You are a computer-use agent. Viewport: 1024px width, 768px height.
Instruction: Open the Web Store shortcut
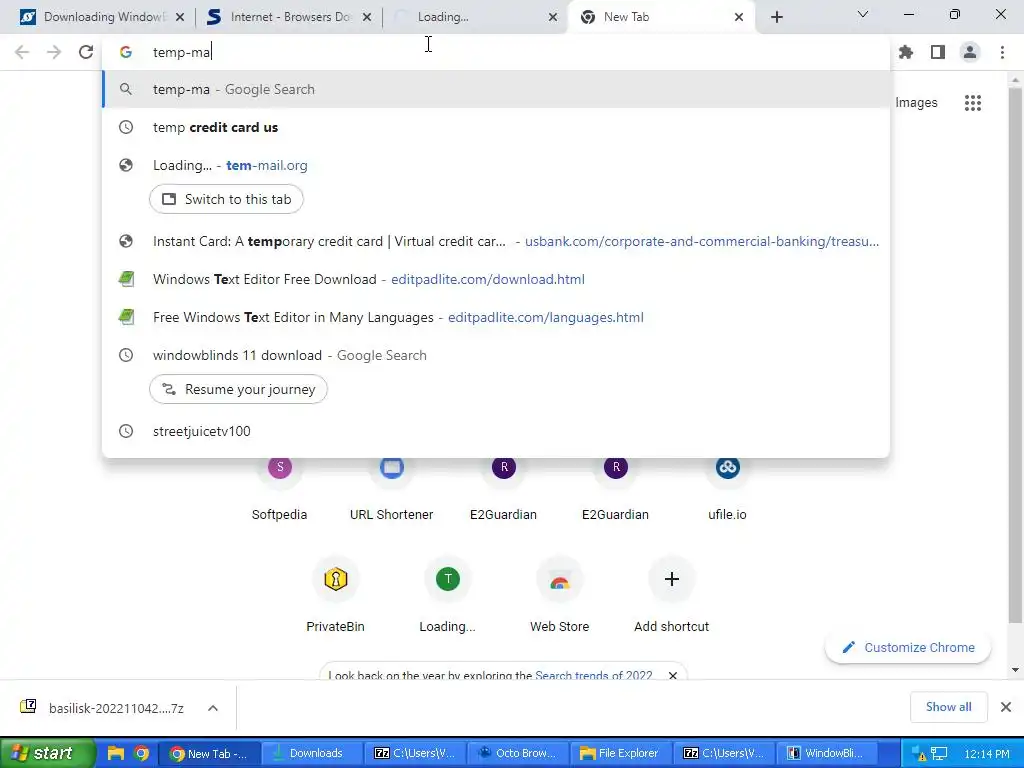pyautogui.click(x=560, y=594)
